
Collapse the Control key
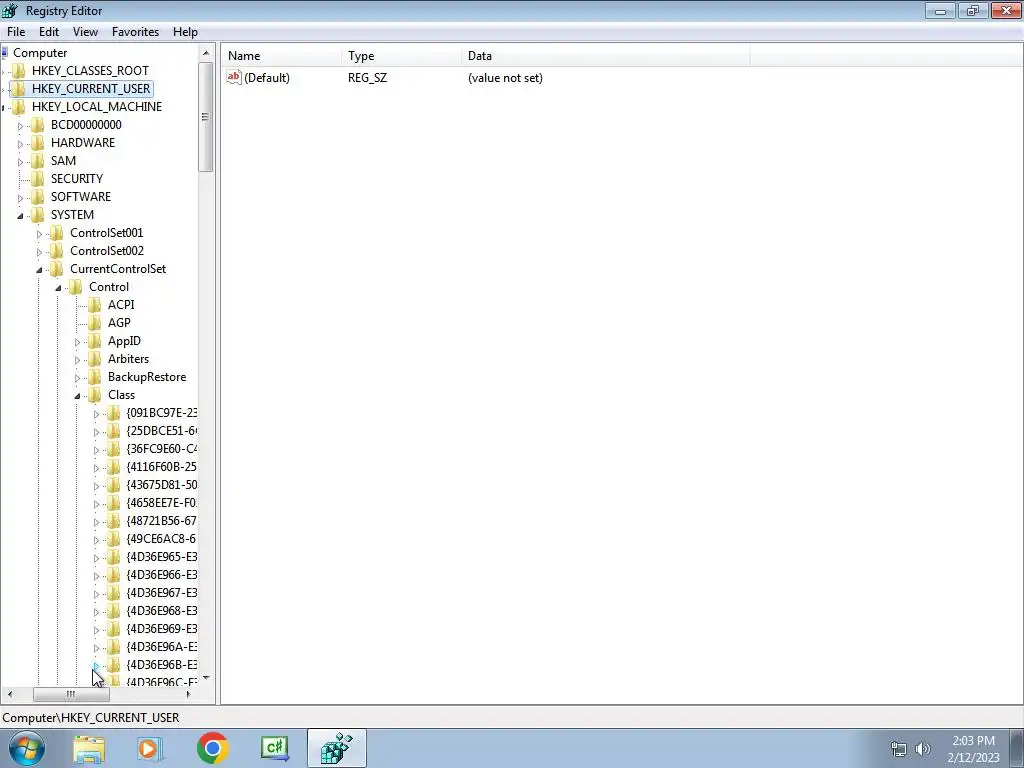[58, 287]
